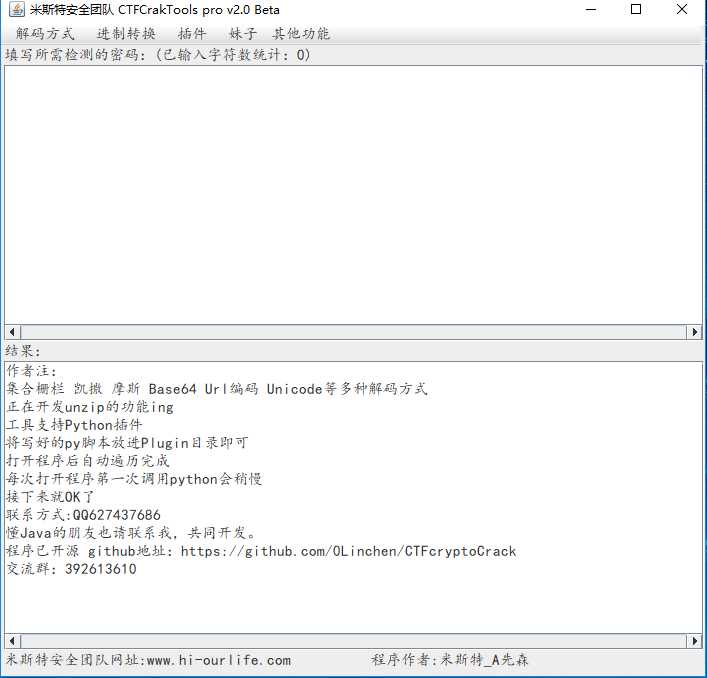Click the www.hi-ourlife.com website text

[x=219, y=660]
